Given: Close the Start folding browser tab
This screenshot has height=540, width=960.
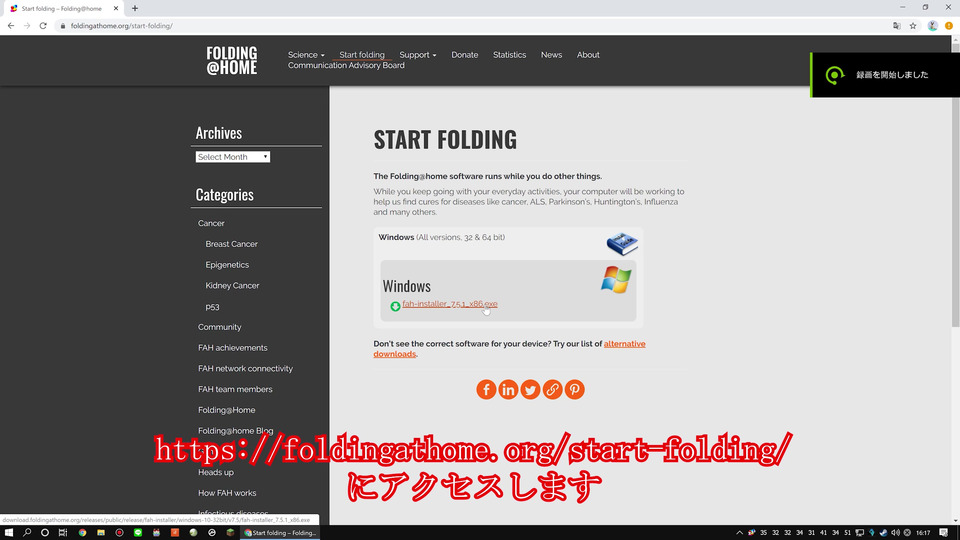Looking at the screenshot, I should [116, 9].
